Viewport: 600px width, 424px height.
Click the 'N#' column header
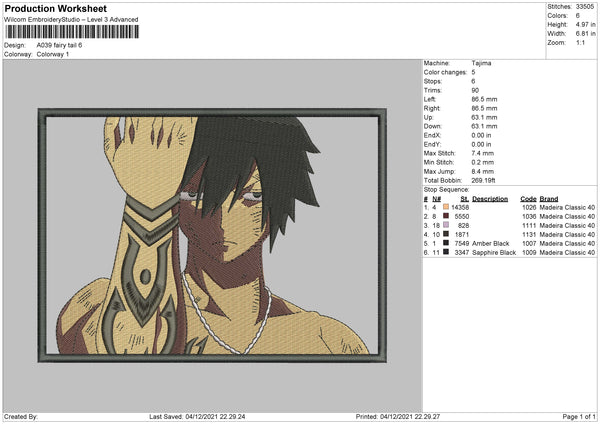click(437, 199)
